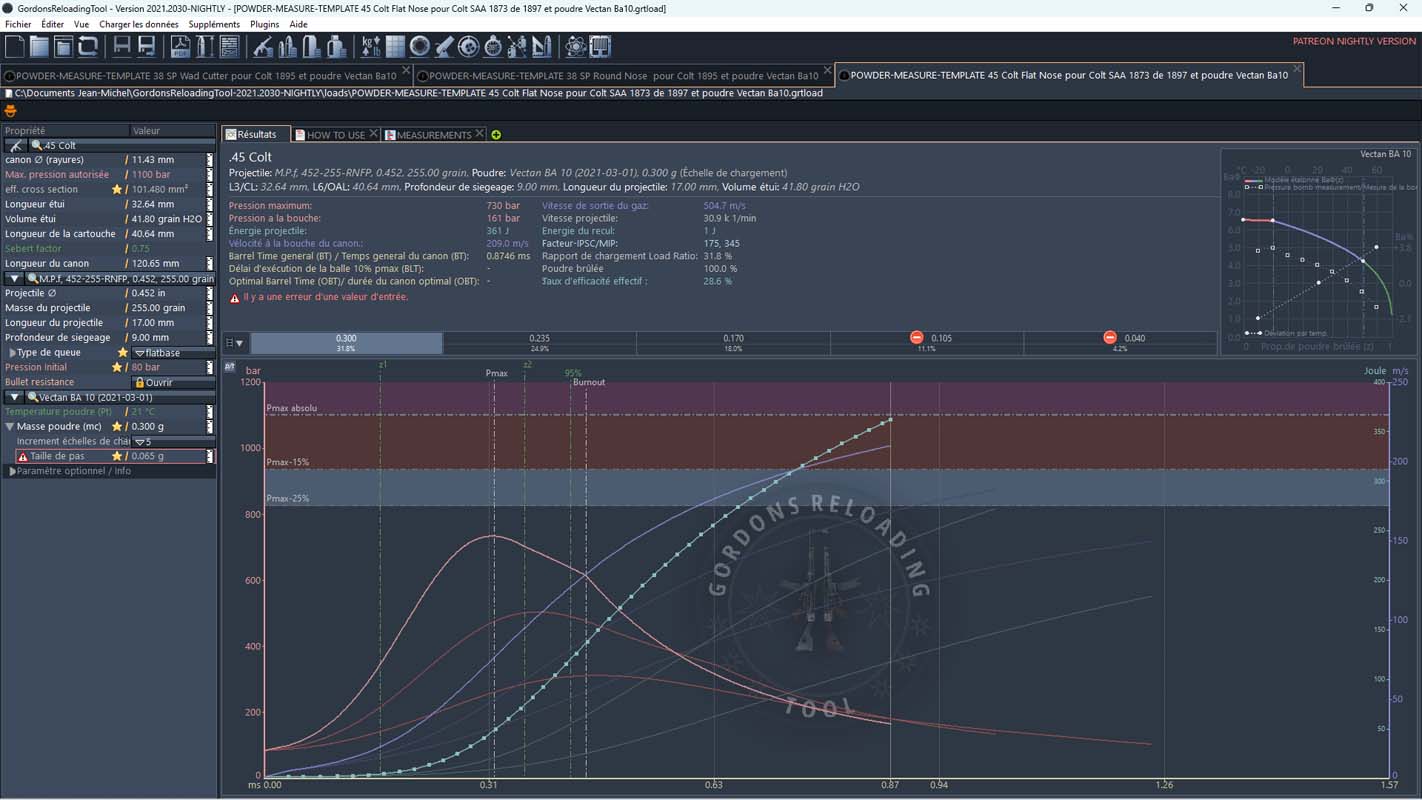
Task: Open the table grid tool icon
Action: coord(395,46)
